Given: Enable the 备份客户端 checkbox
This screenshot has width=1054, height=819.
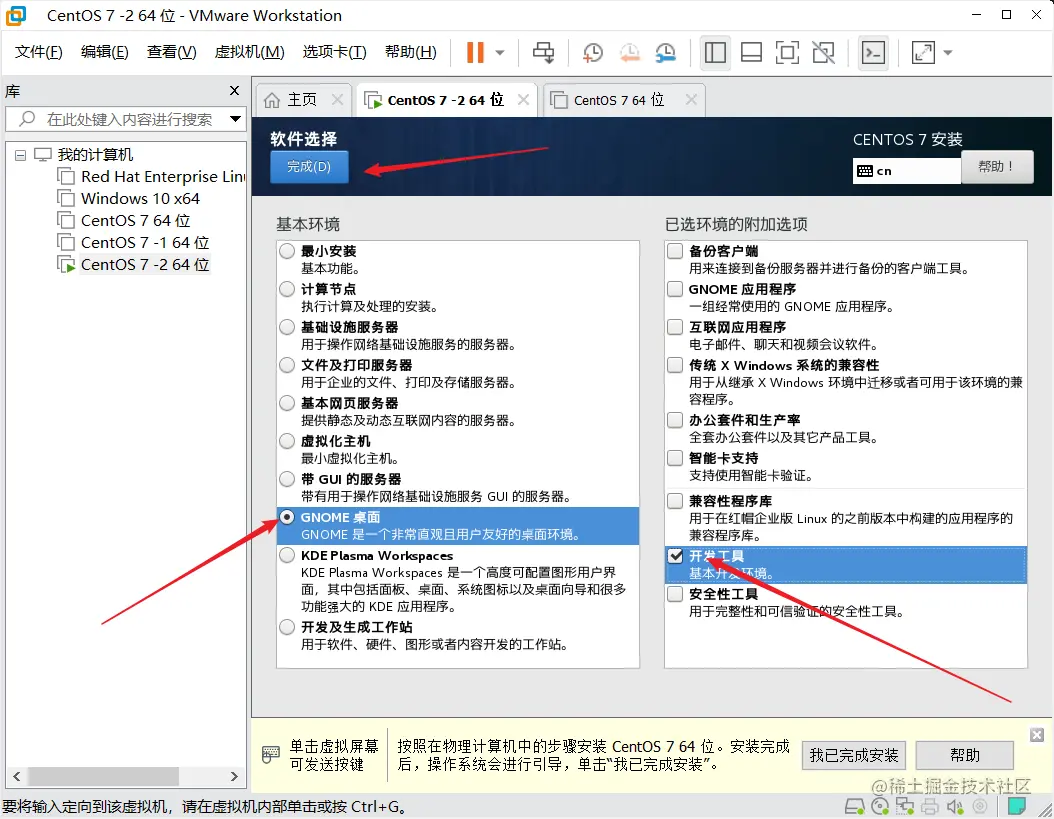Looking at the screenshot, I should click(x=675, y=251).
